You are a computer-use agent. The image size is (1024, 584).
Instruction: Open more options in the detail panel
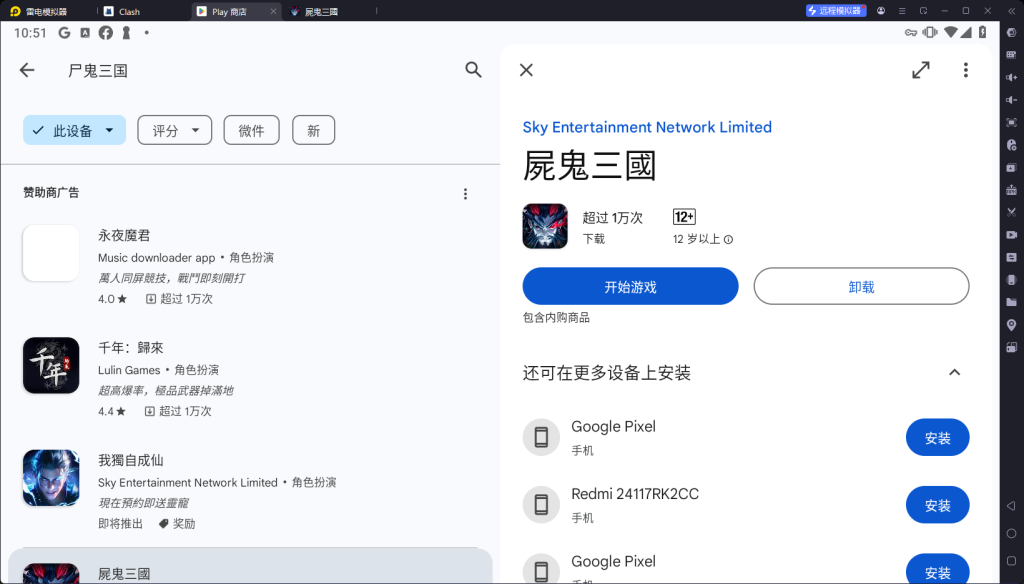coord(966,70)
